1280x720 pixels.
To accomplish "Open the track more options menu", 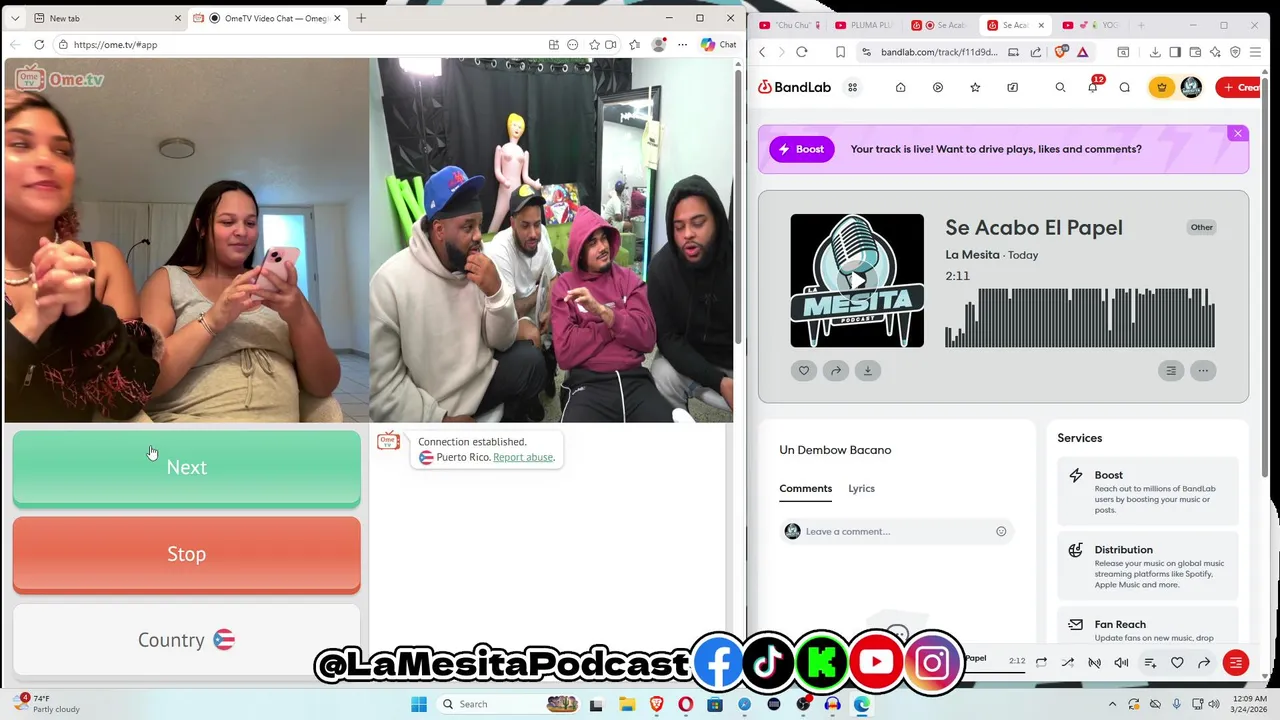I will coord(1203,371).
